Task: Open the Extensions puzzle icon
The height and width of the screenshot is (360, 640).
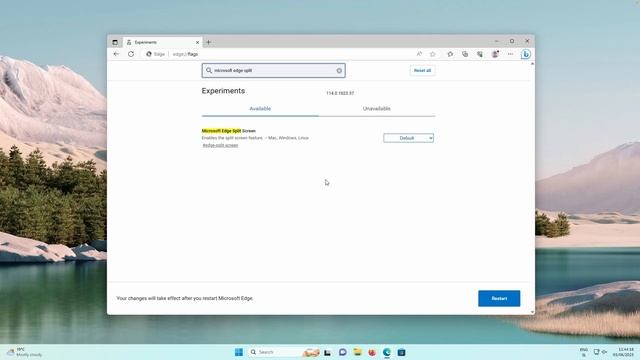Action: coord(450,54)
